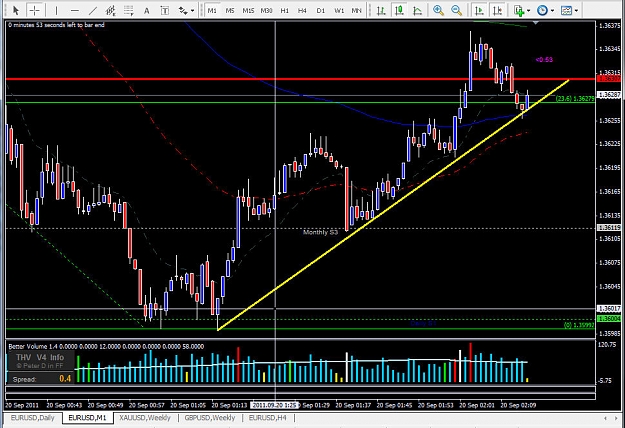Zoom in on the chart
This screenshot has height=428, width=625.
coord(438,10)
